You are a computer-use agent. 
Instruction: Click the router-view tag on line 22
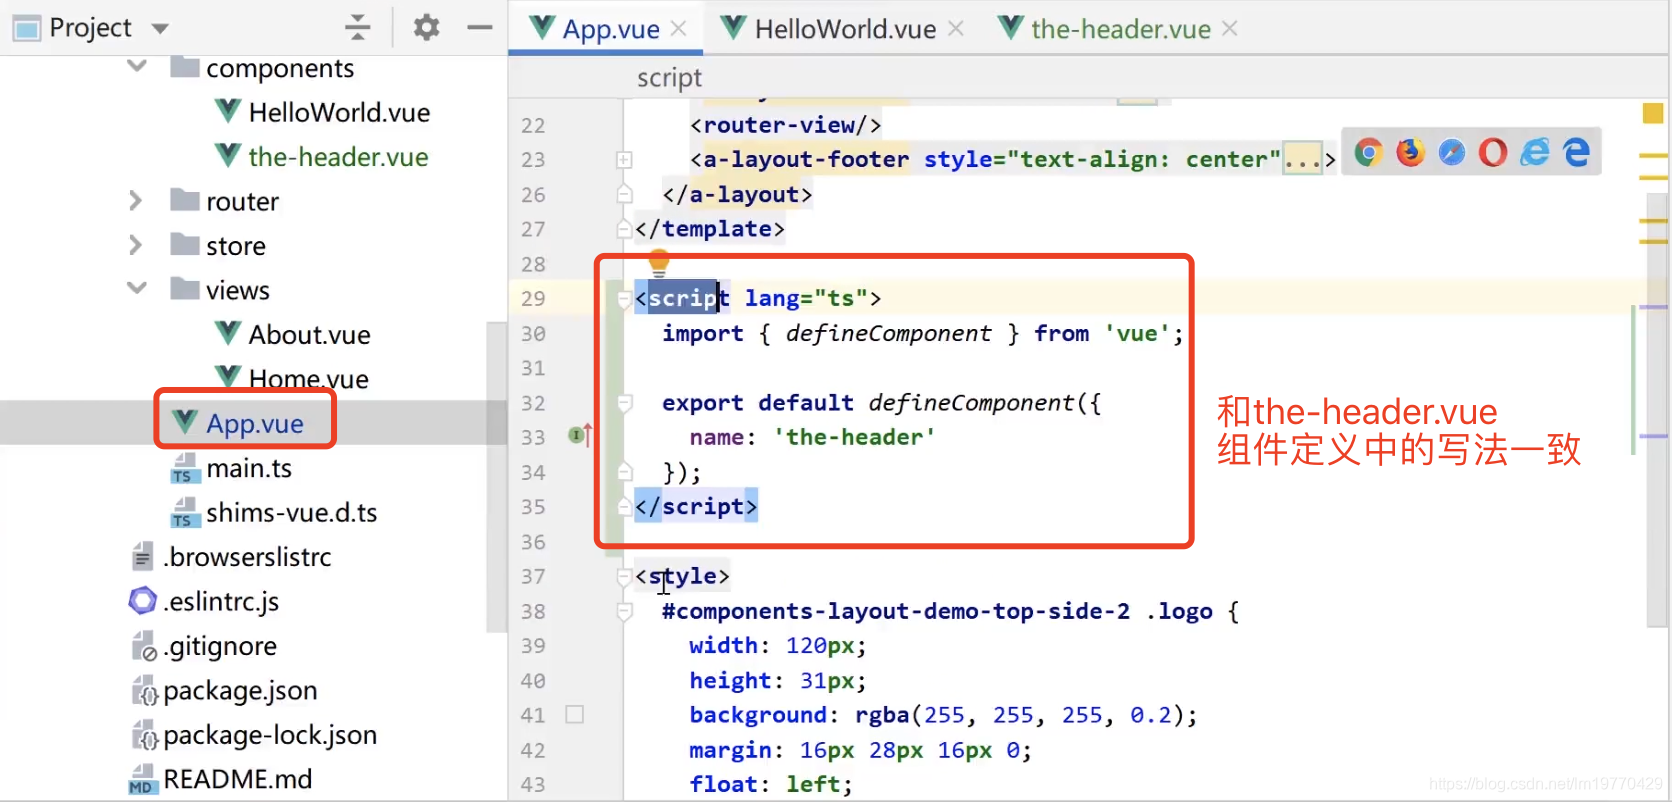click(785, 125)
